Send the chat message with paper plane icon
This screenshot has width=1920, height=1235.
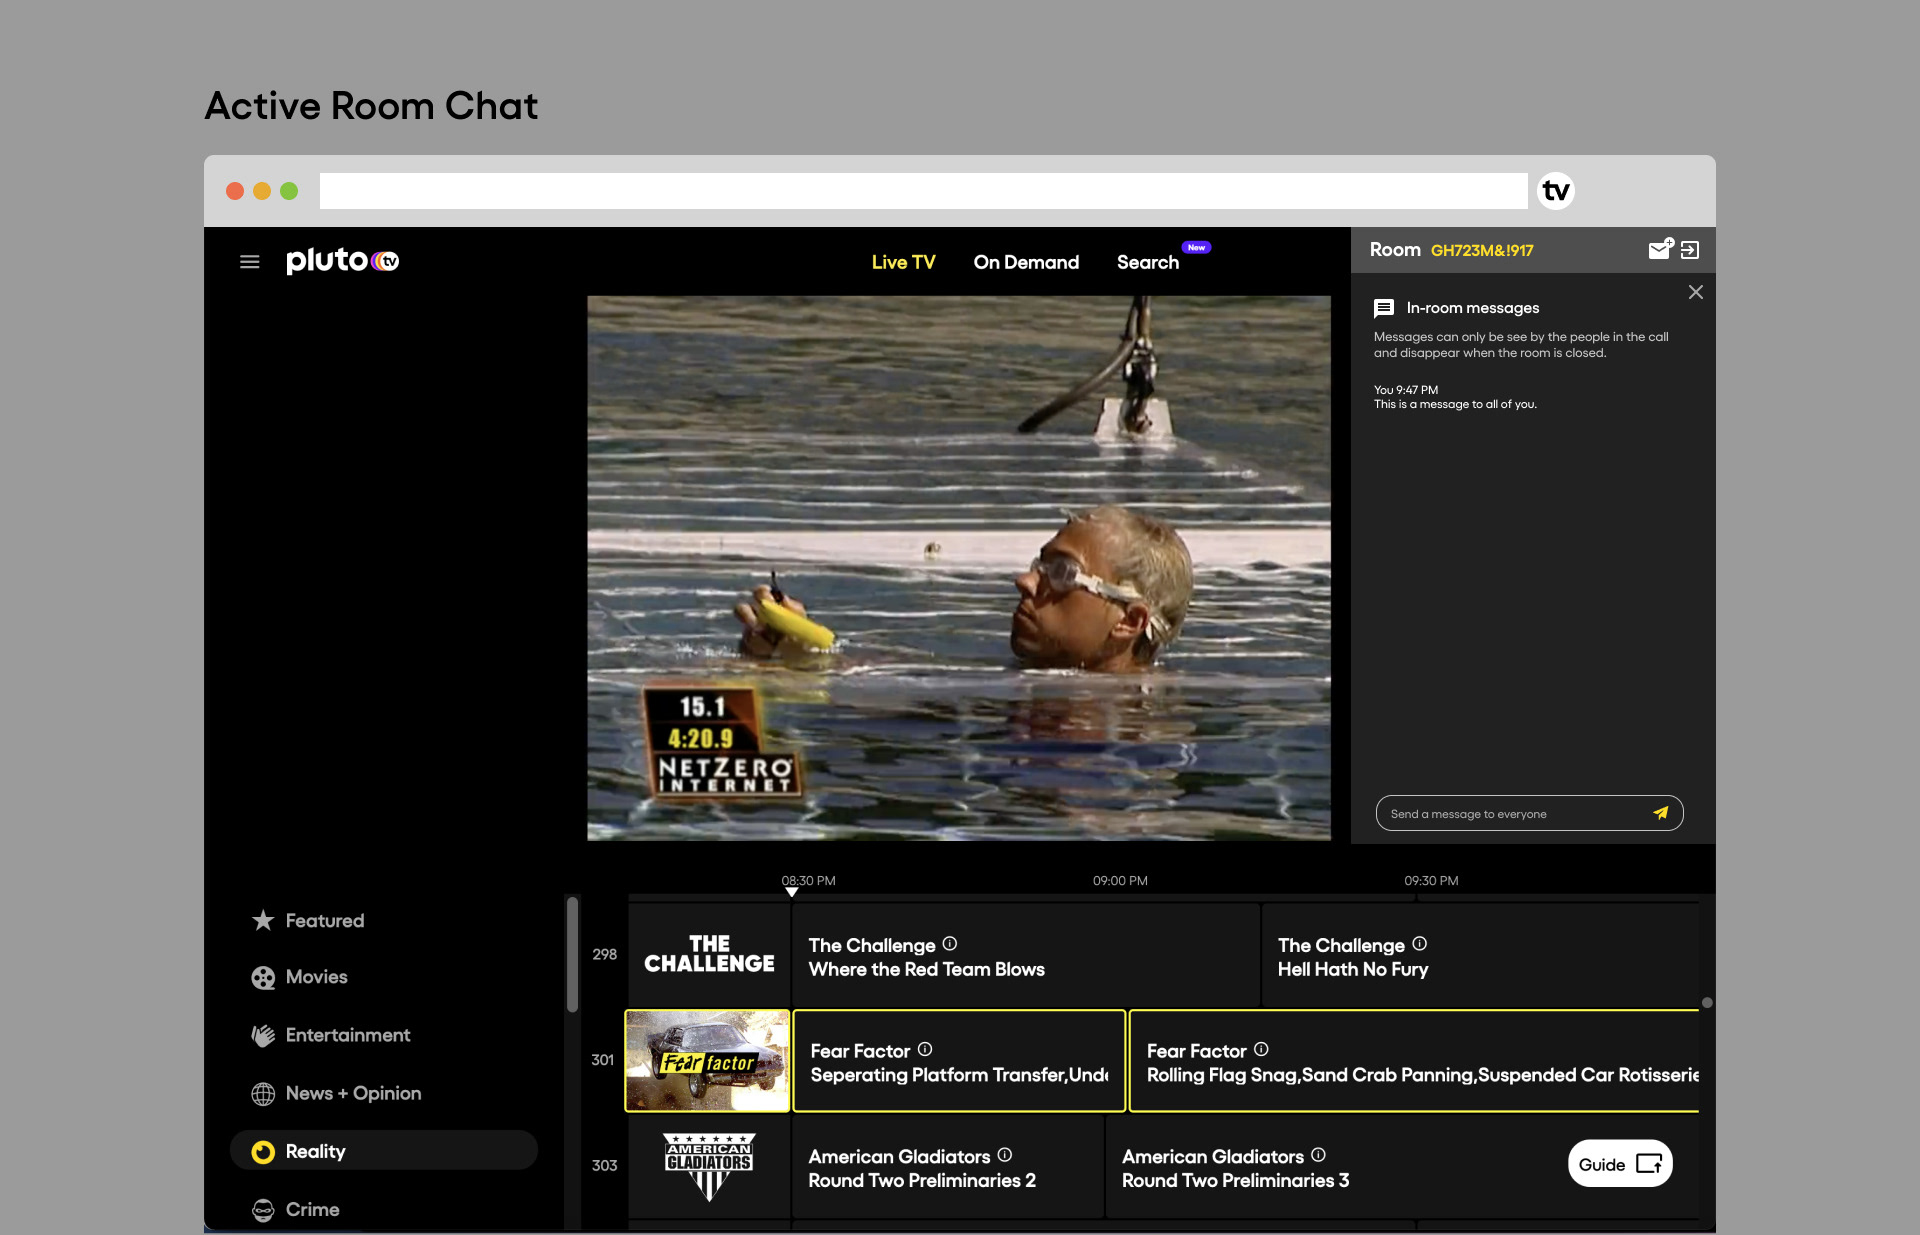click(1660, 813)
